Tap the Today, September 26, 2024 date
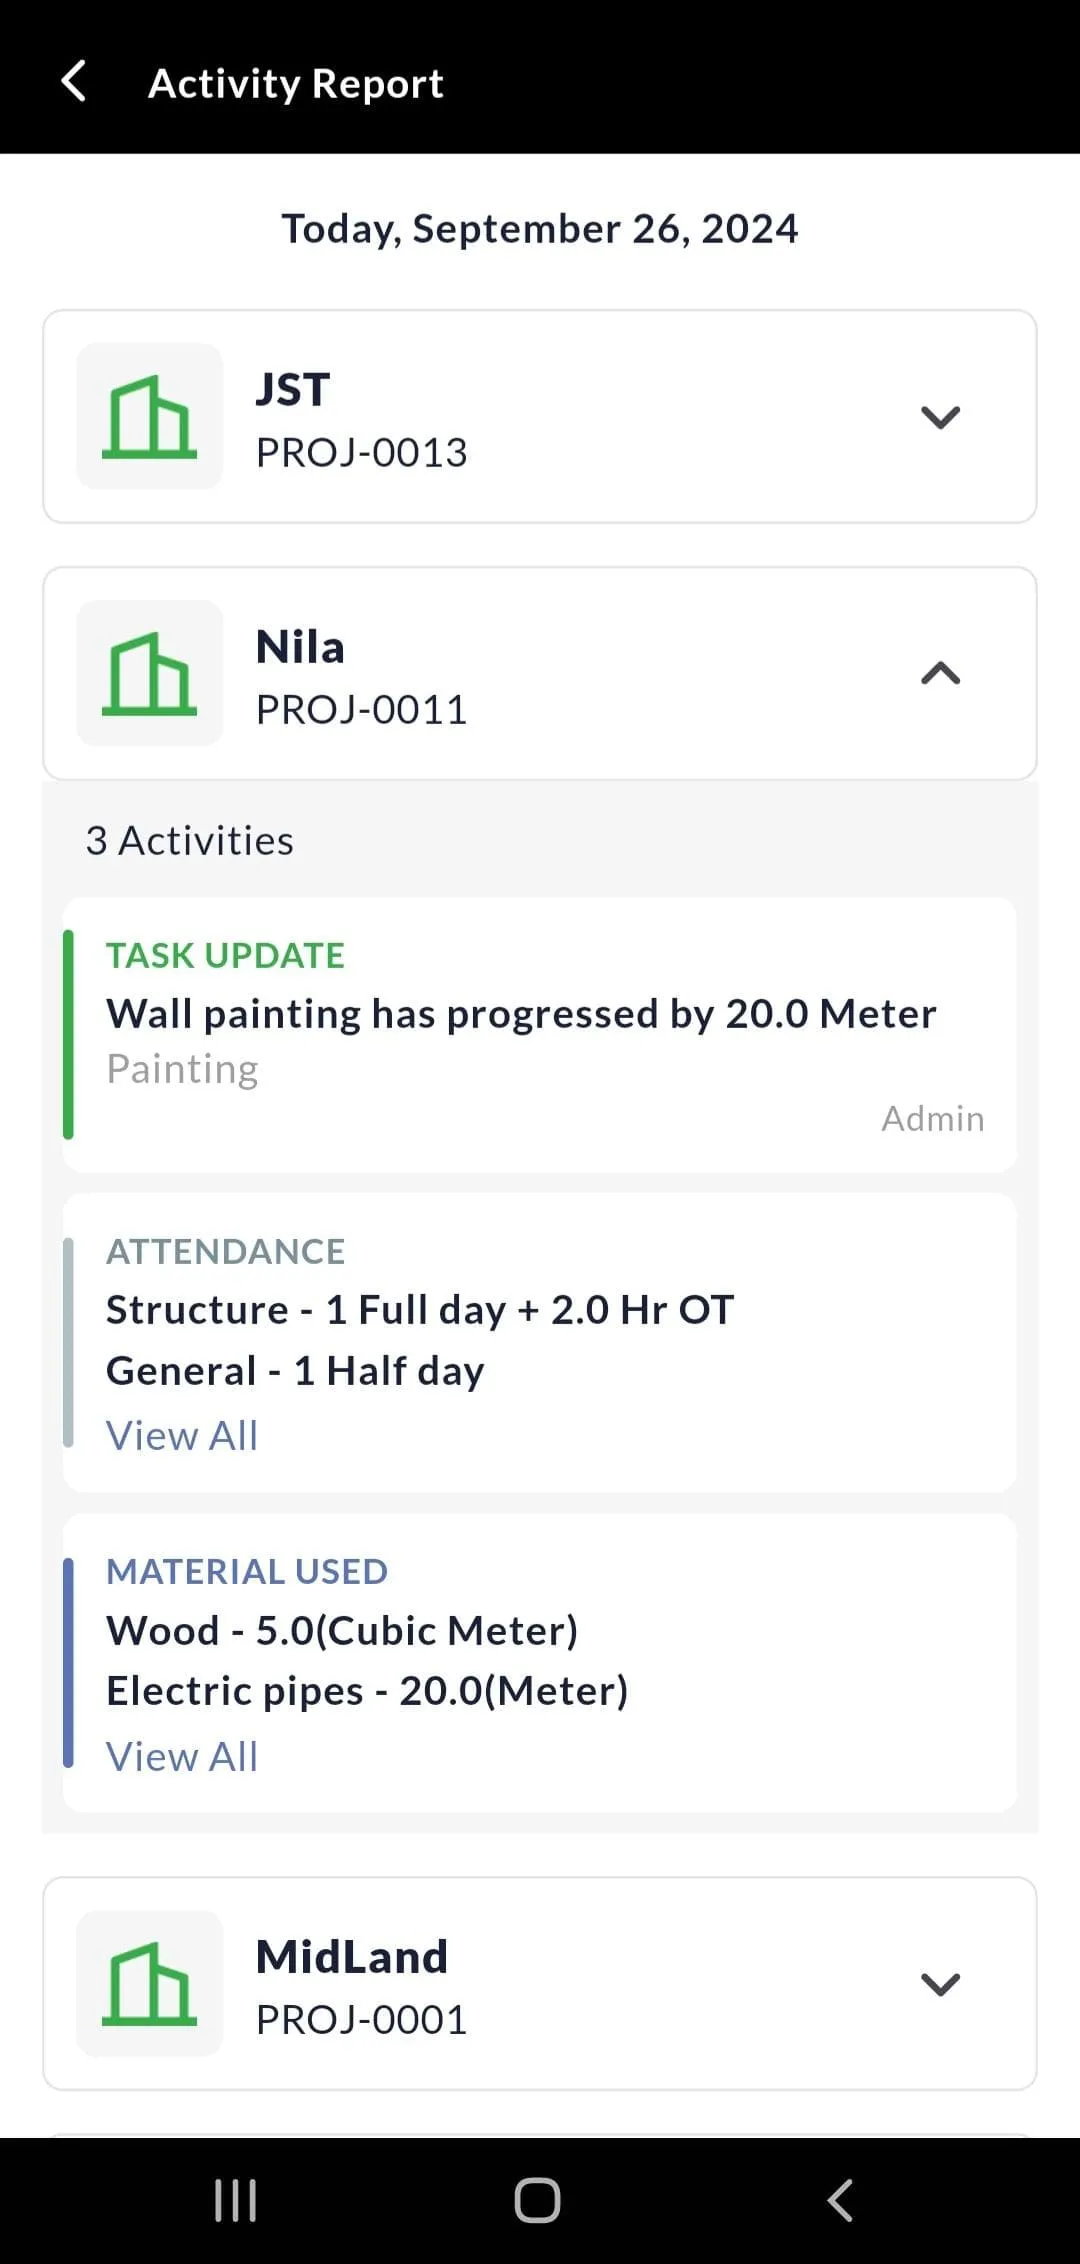 [540, 229]
